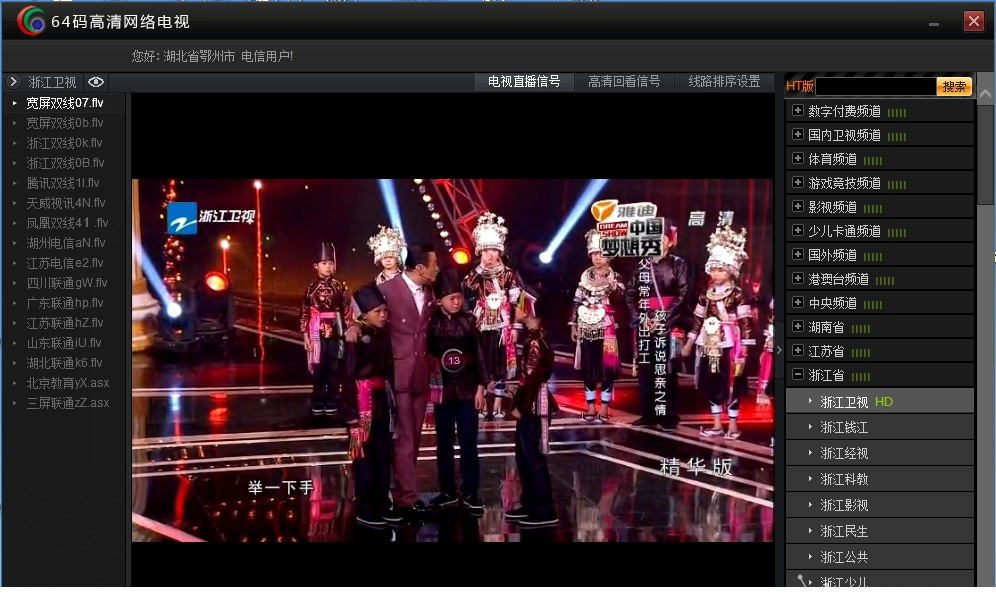Select source 浙江双线0k.flv
The width and height of the screenshot is (996, 610).
point(65,143)
